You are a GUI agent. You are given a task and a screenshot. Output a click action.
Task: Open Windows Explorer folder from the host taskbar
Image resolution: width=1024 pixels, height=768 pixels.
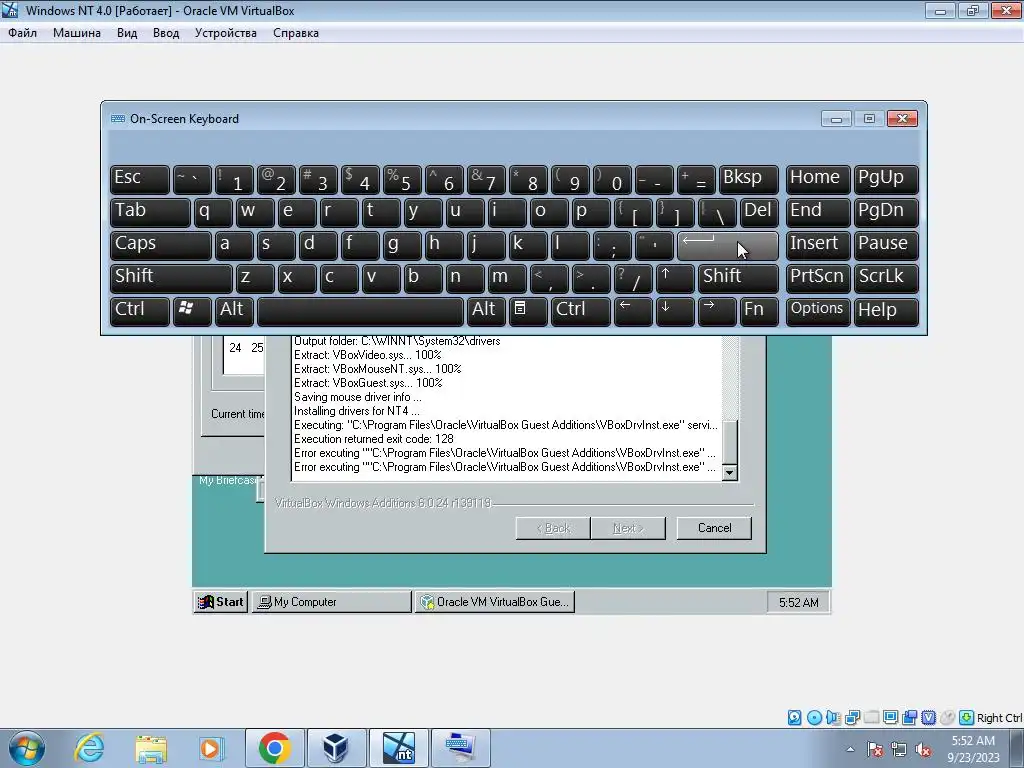click(151, 748)
